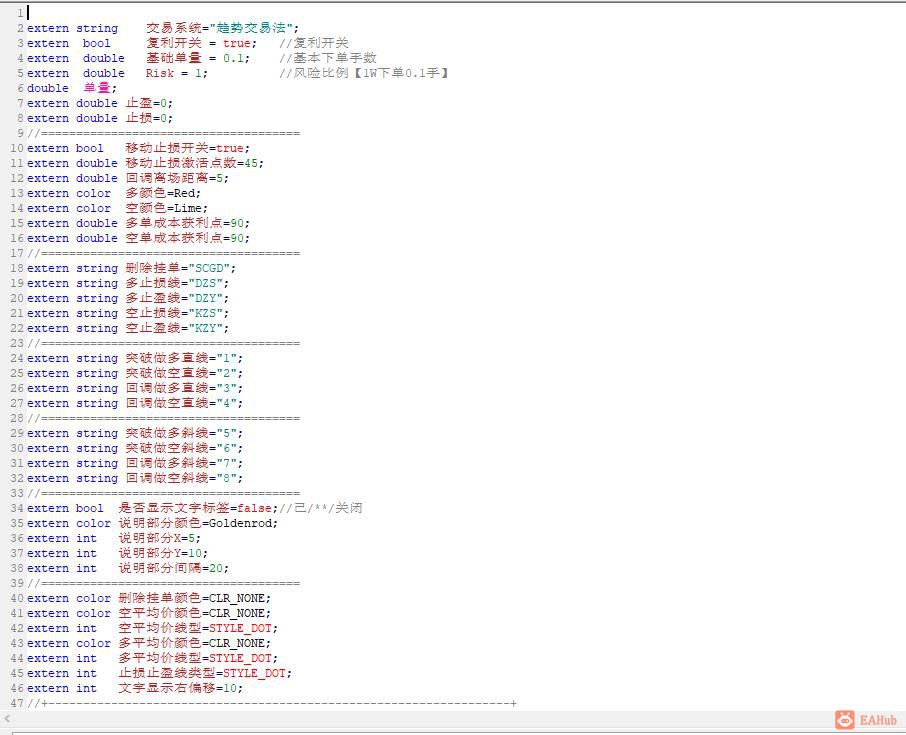Click the 空止损线="KZS" line
Viewport: 906px width, 735px height.
tap(128, 313)
